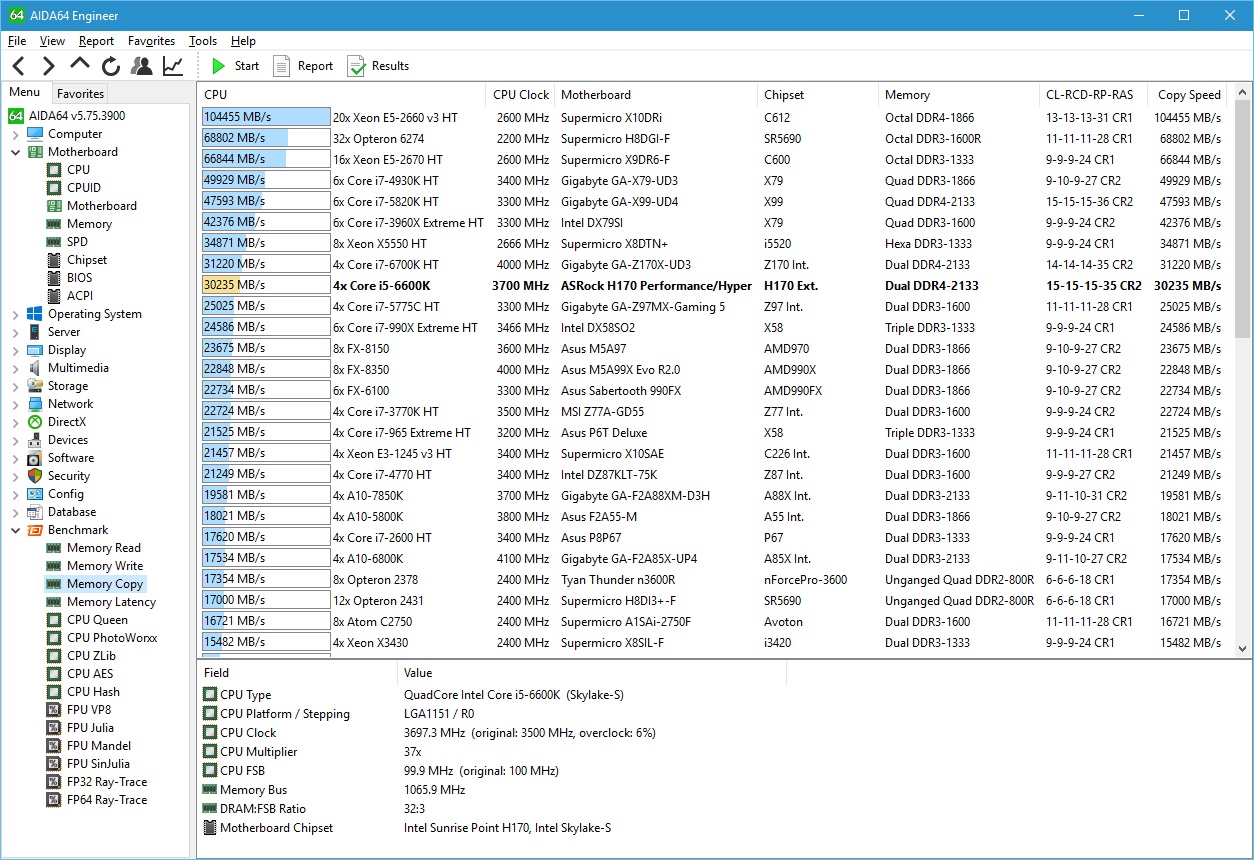Select the BIOS tree item
The image size is (1254, 860).
[79, 278]
